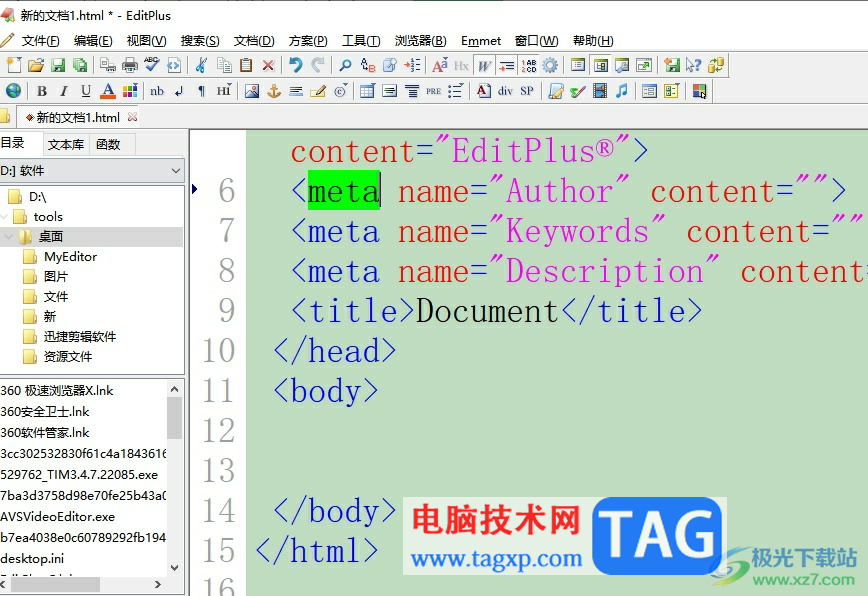This screenshot has height=596, width=868.
Task: Select the MyEditor folder
Action: click(x=70, y=256)
